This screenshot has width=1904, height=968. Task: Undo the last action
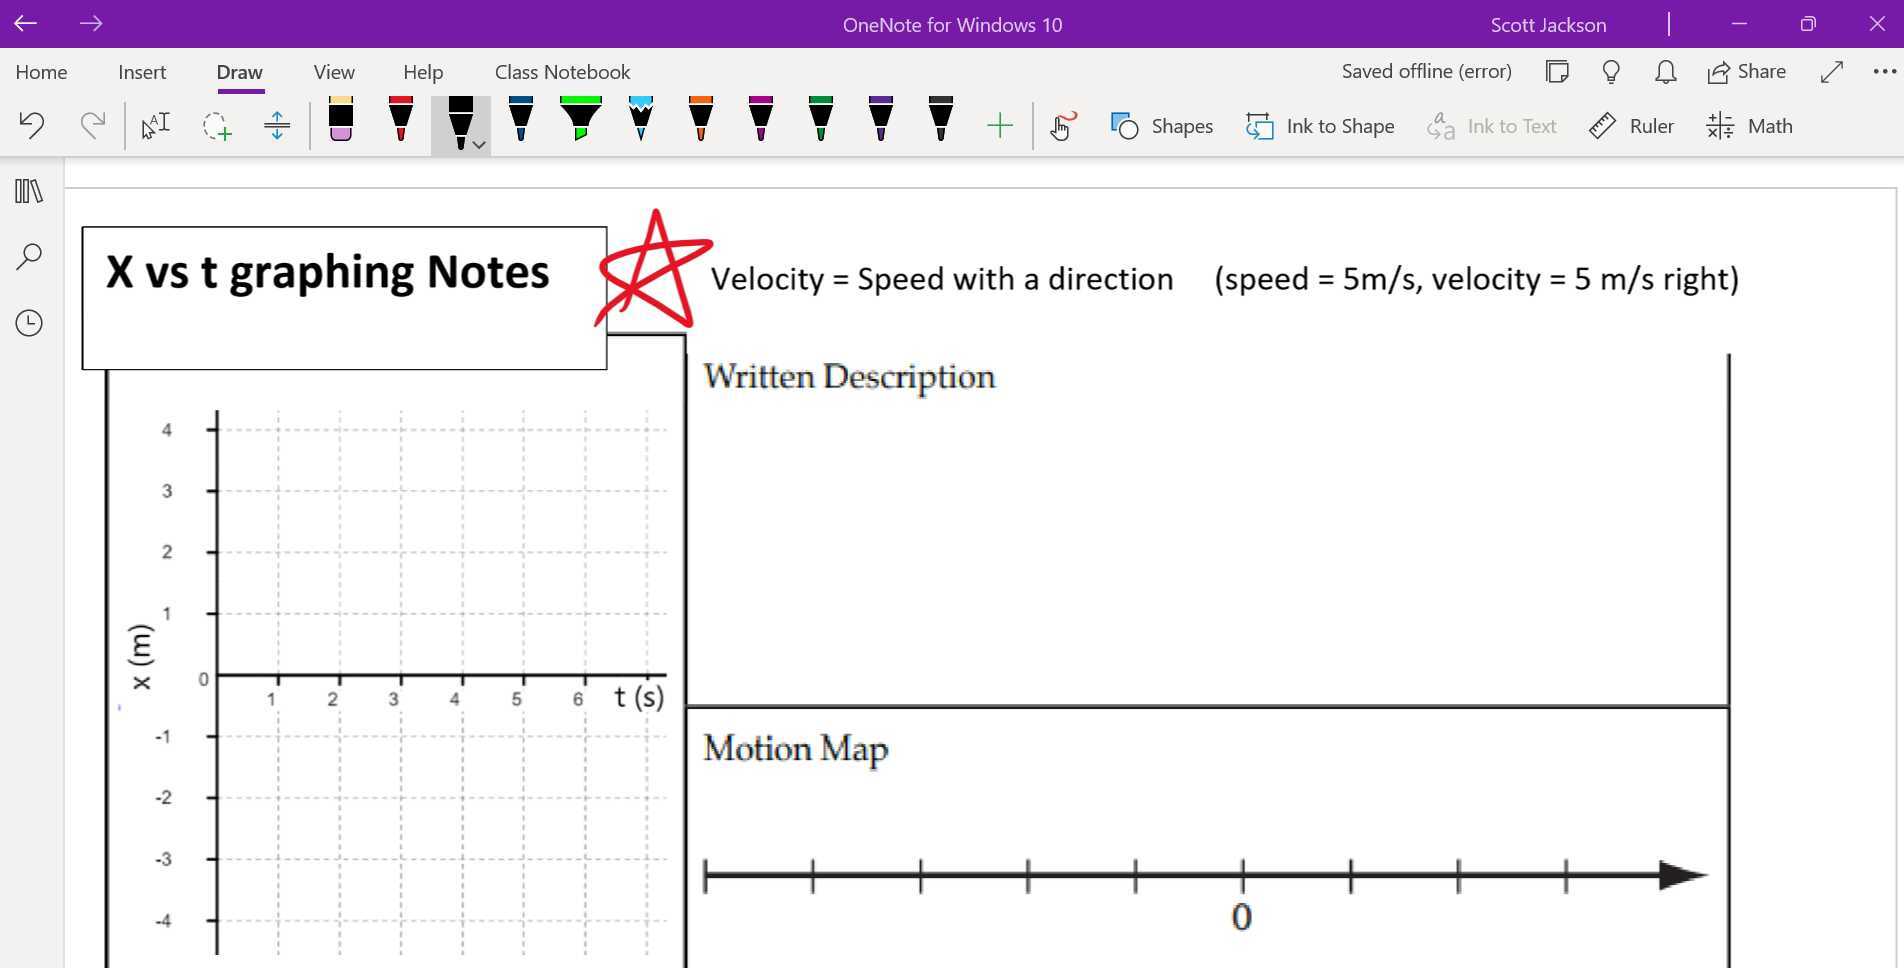[x=33, y=125]
